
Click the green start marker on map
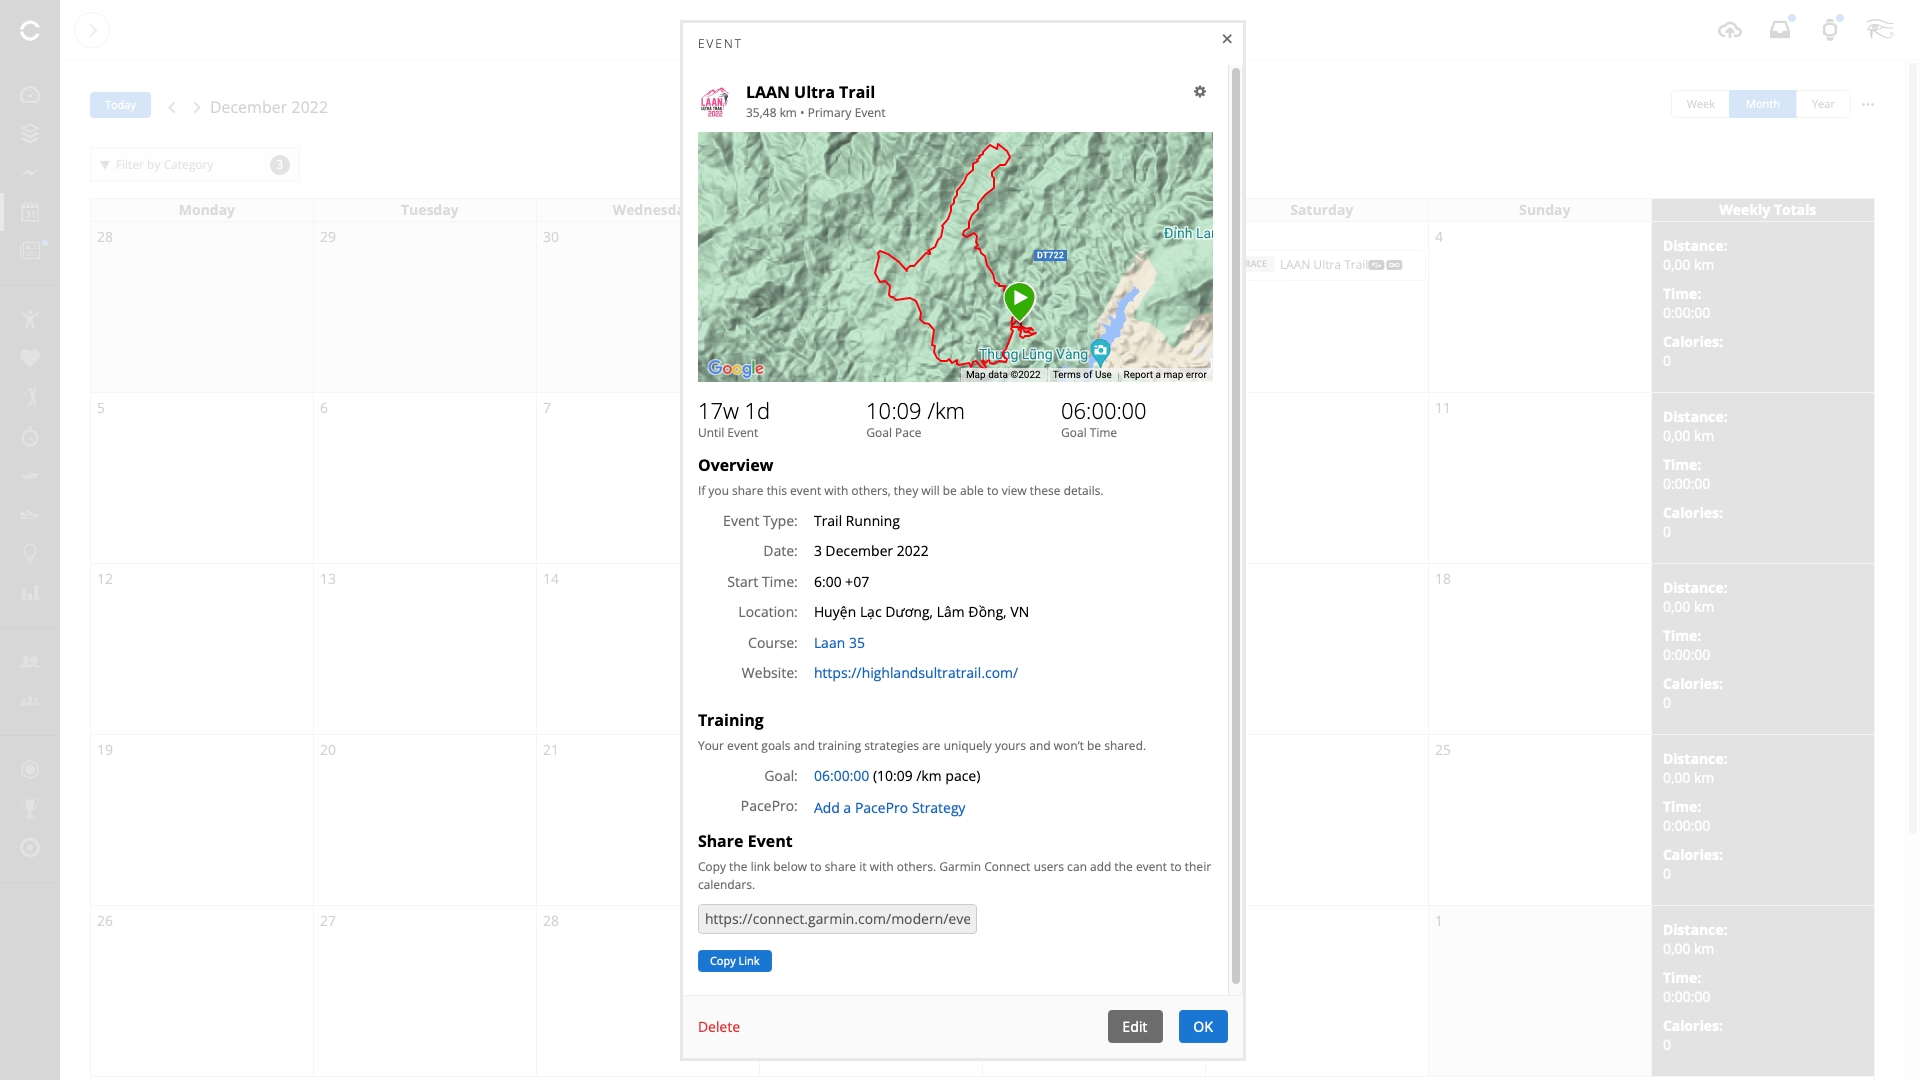1019,301
